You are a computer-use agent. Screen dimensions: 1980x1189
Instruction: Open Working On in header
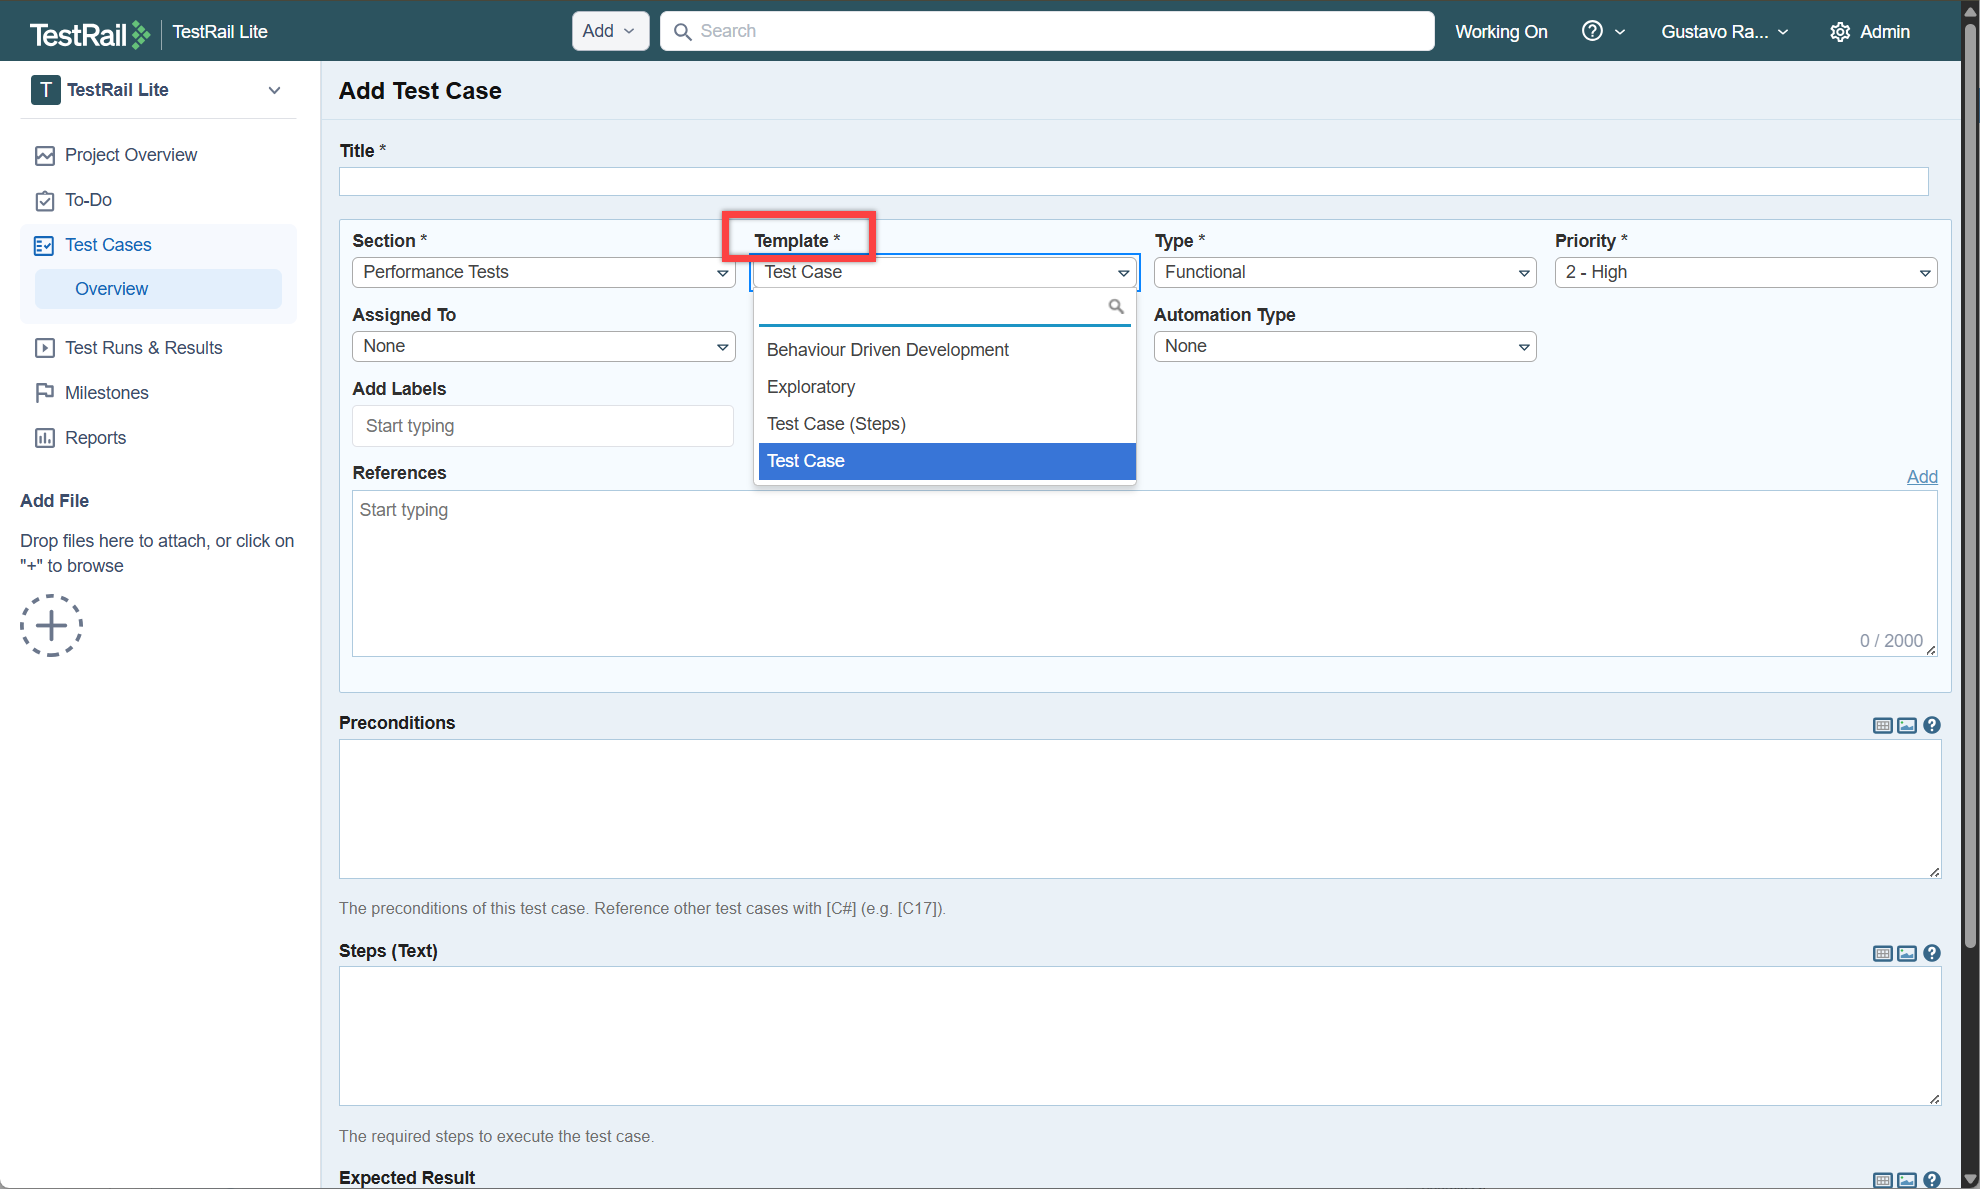[x=1500, y=31]
